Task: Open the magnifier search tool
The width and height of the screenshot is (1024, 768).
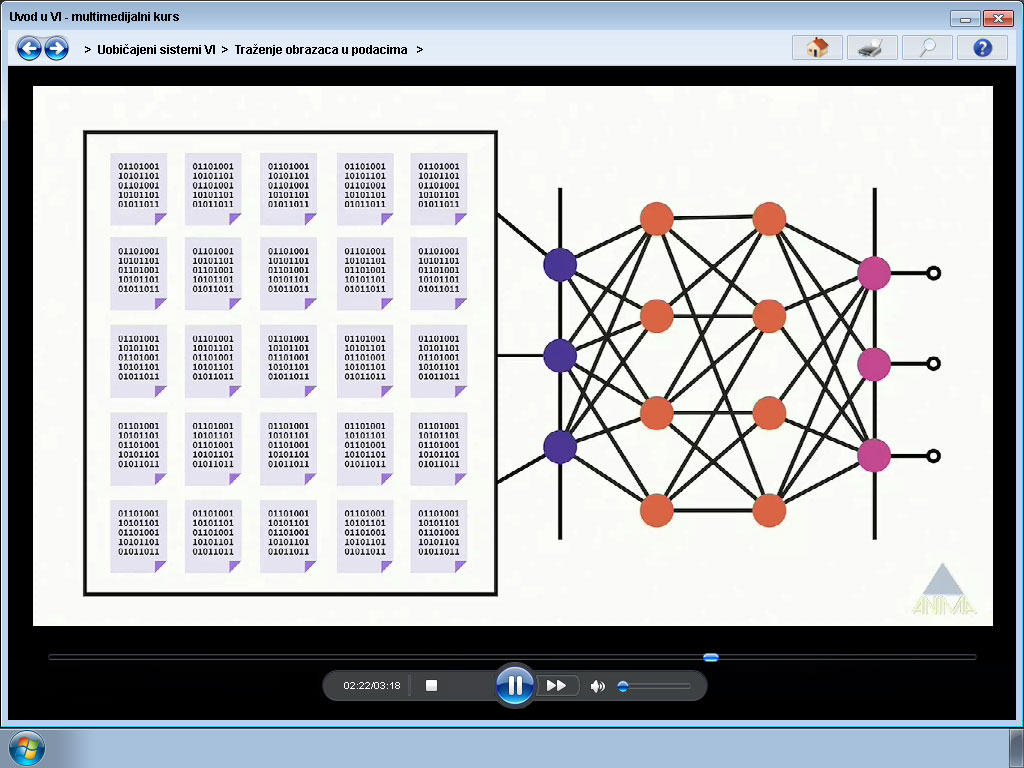Action: [927, 48]
